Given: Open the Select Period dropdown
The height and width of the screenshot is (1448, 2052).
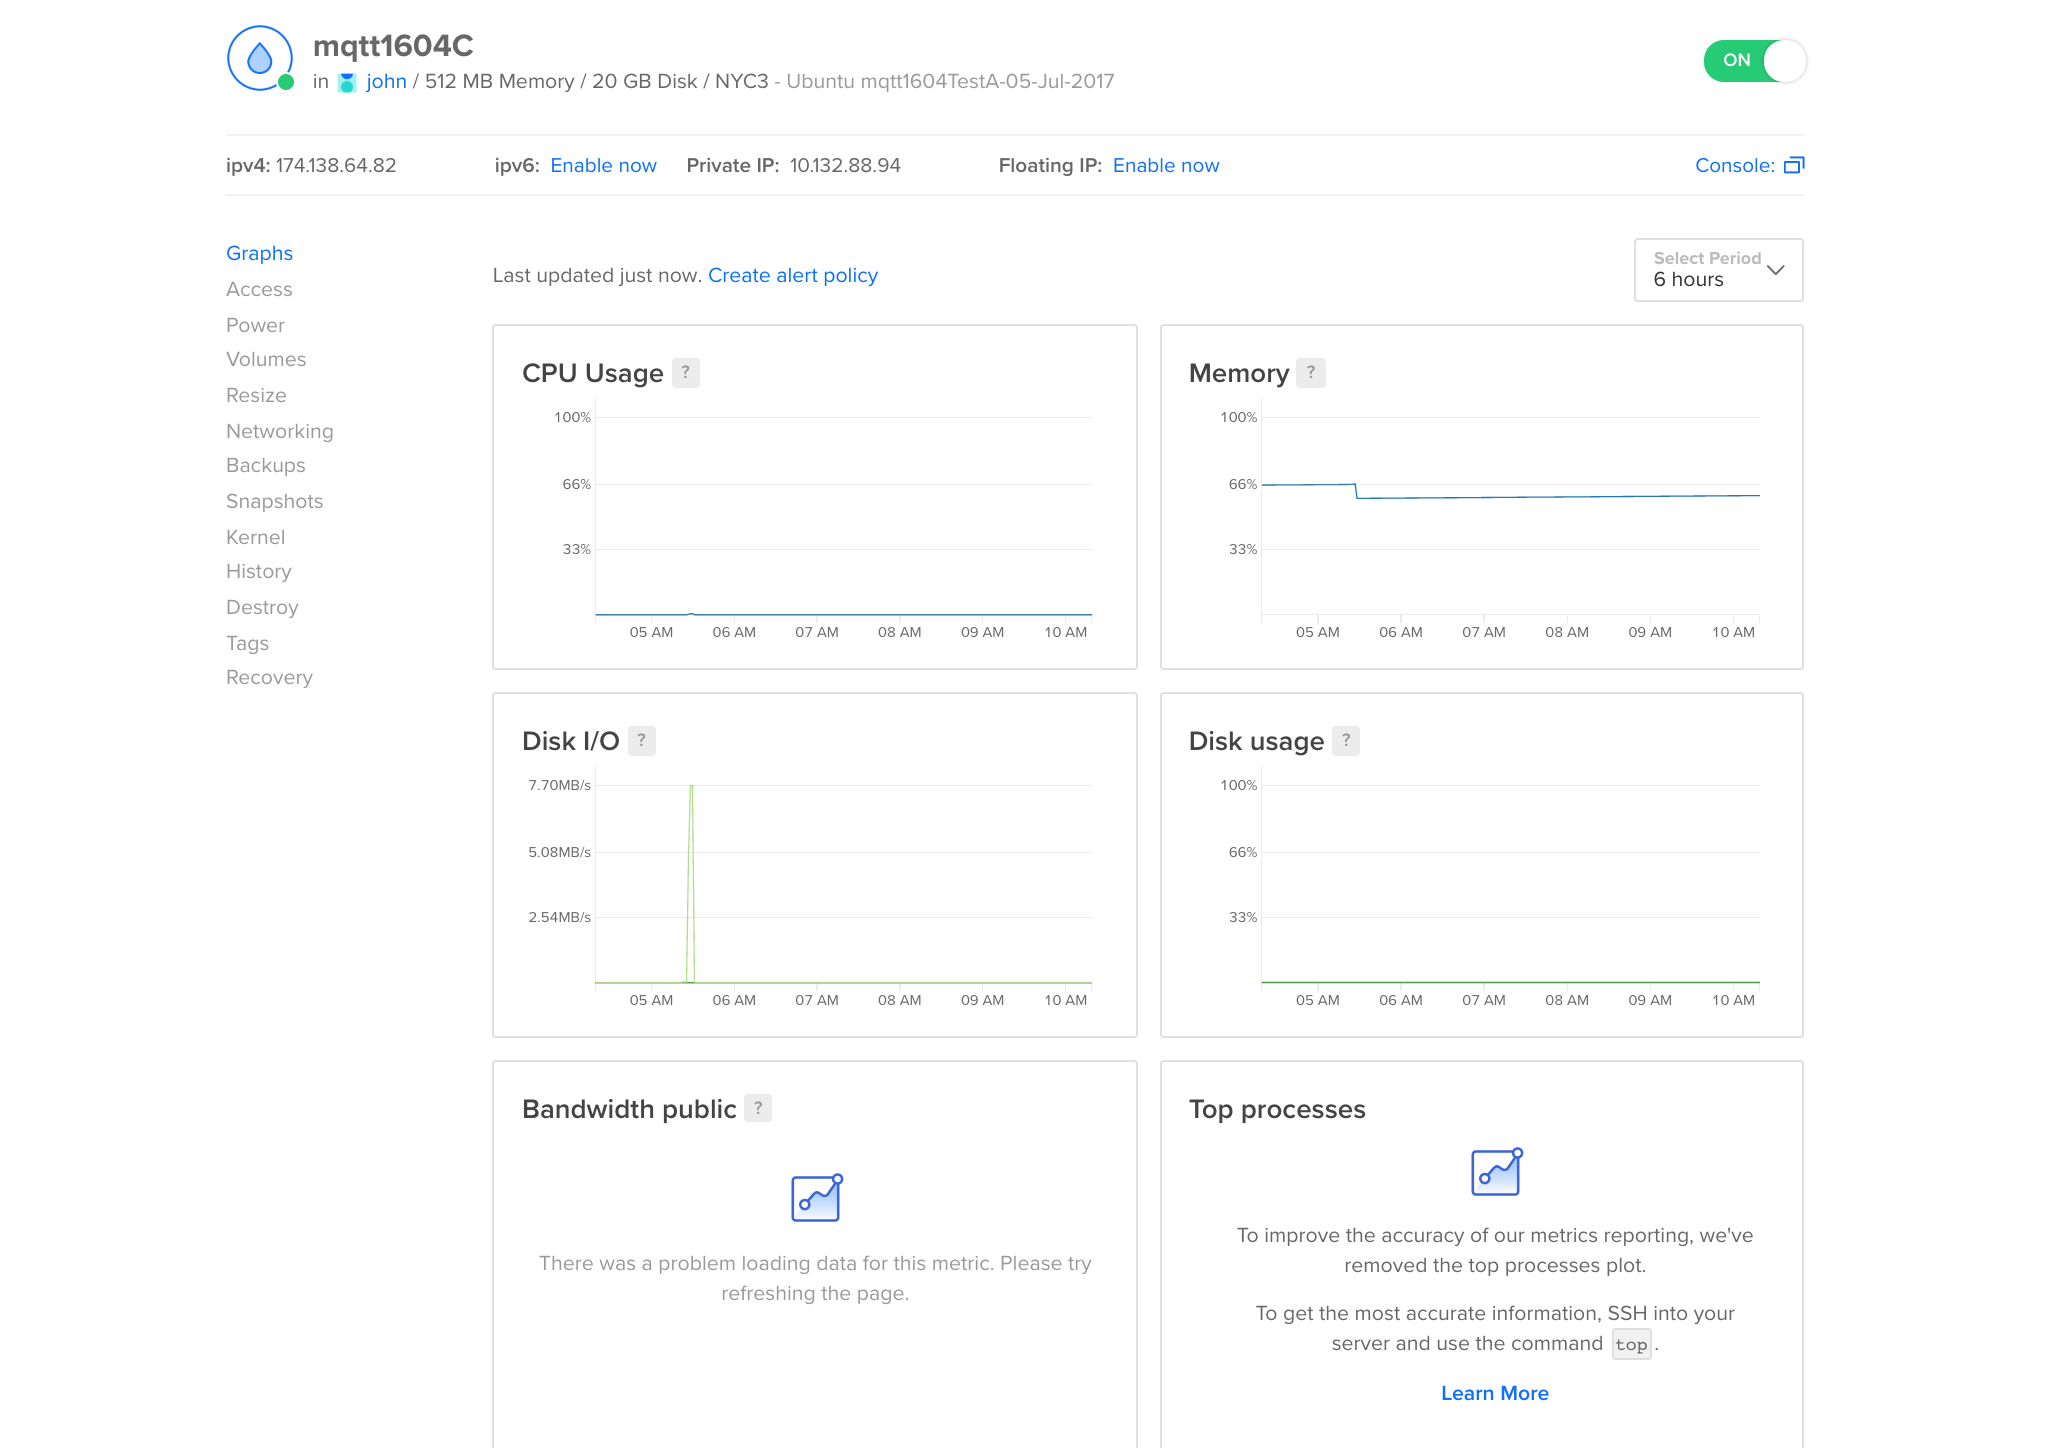Looking at the screenshot, I should pyautogui.click(x=1718, y=270).
